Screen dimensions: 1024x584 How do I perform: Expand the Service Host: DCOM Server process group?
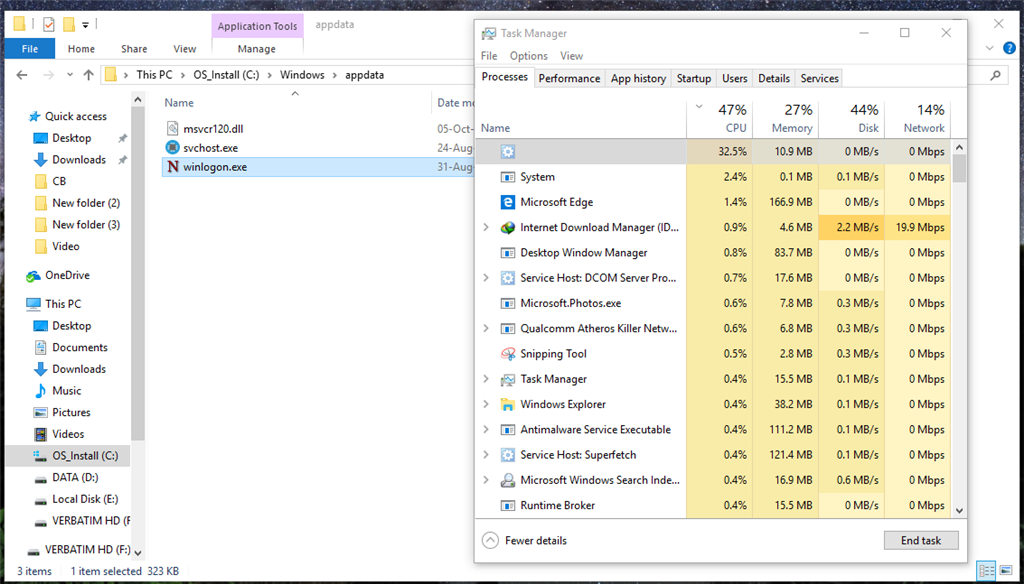(486, 278)
